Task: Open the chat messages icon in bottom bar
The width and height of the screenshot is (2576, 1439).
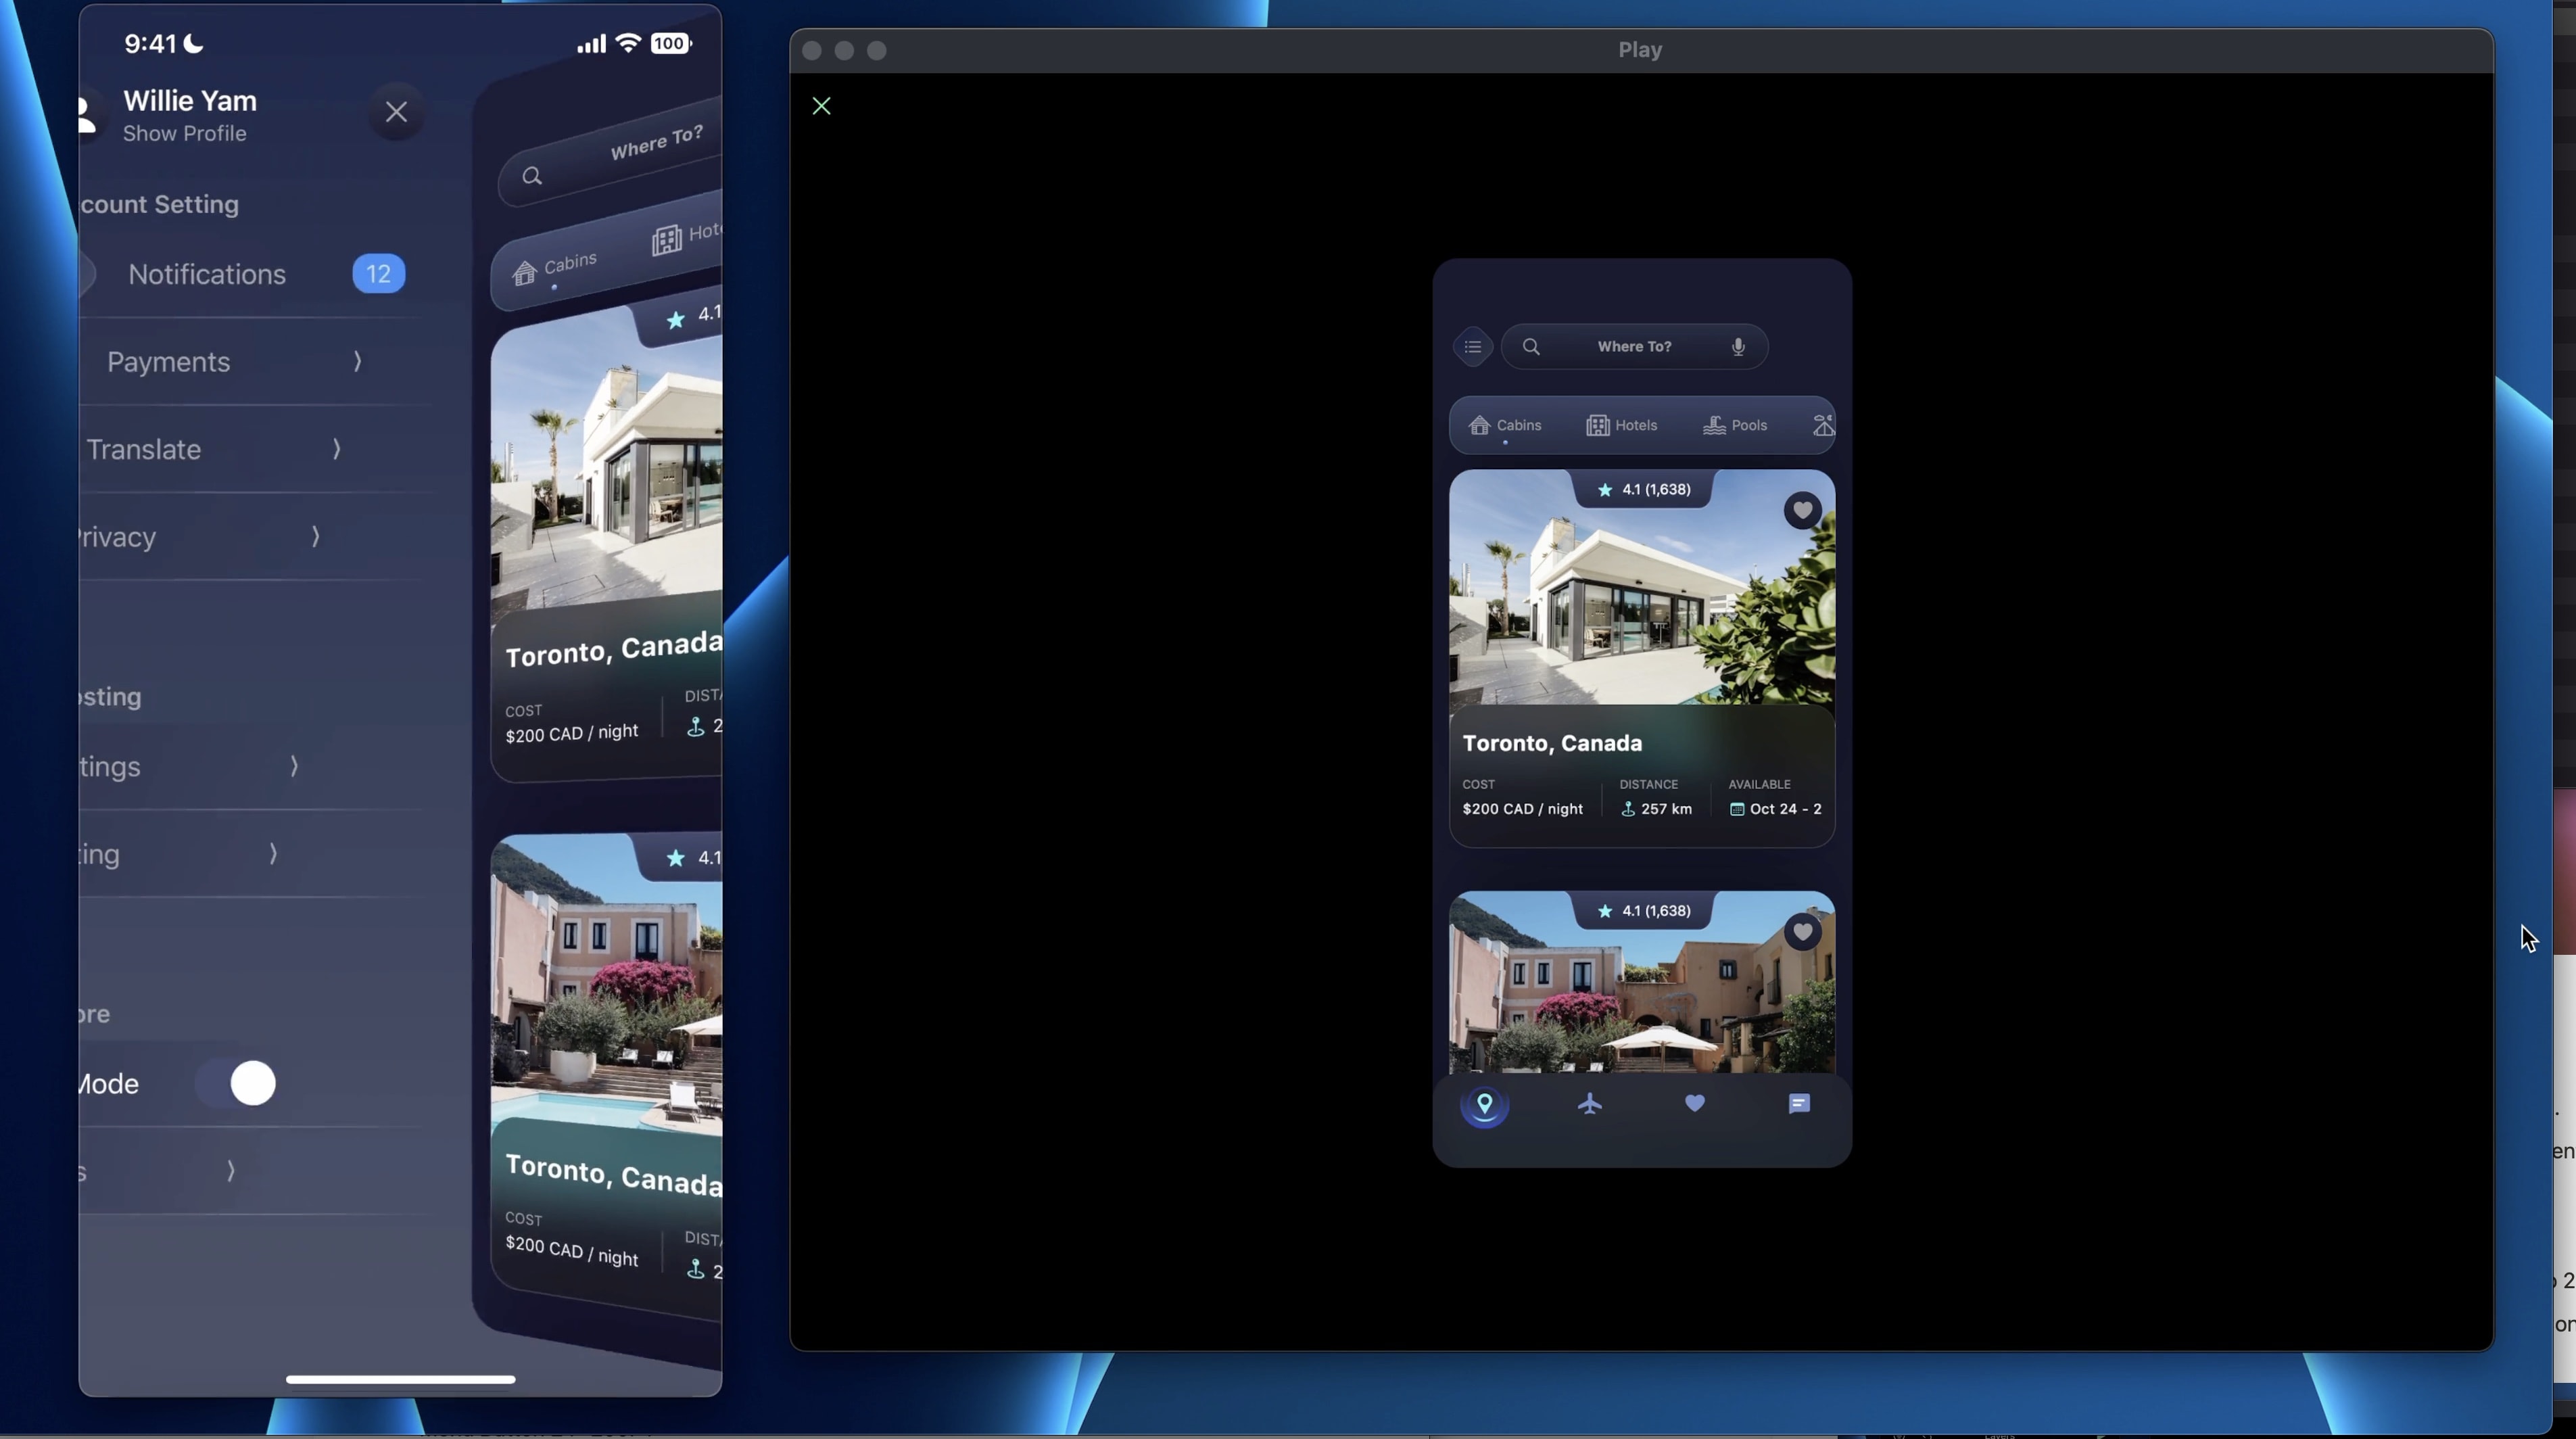Action: [1799, 1104]
